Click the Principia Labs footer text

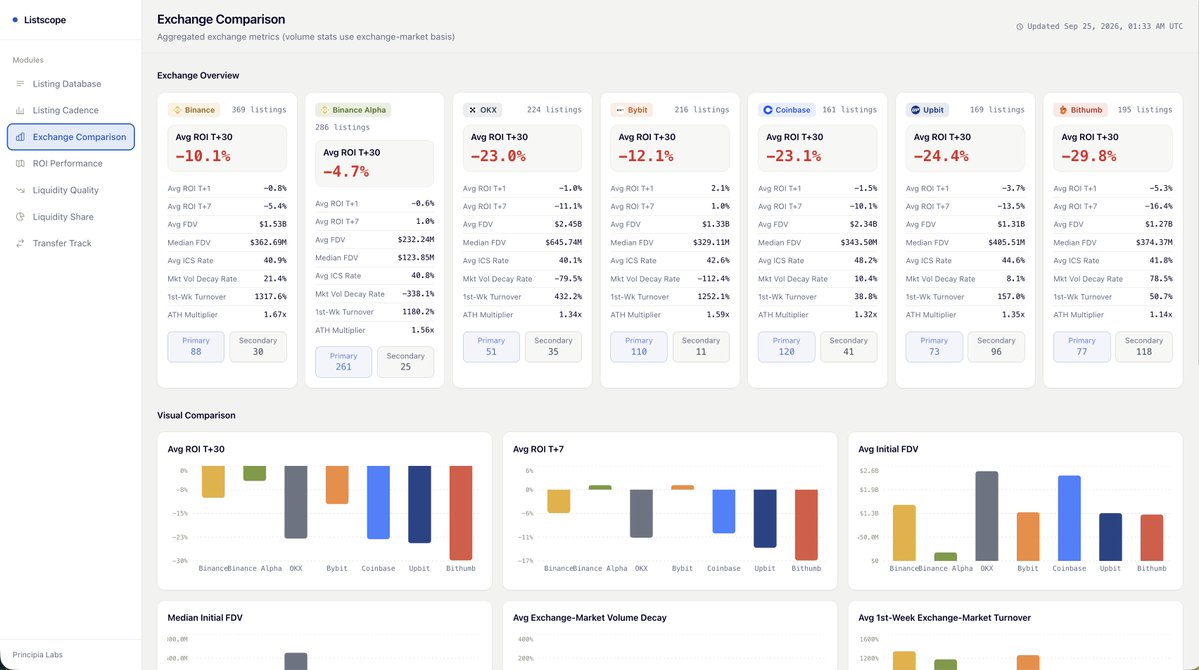[x=37, y=655]
